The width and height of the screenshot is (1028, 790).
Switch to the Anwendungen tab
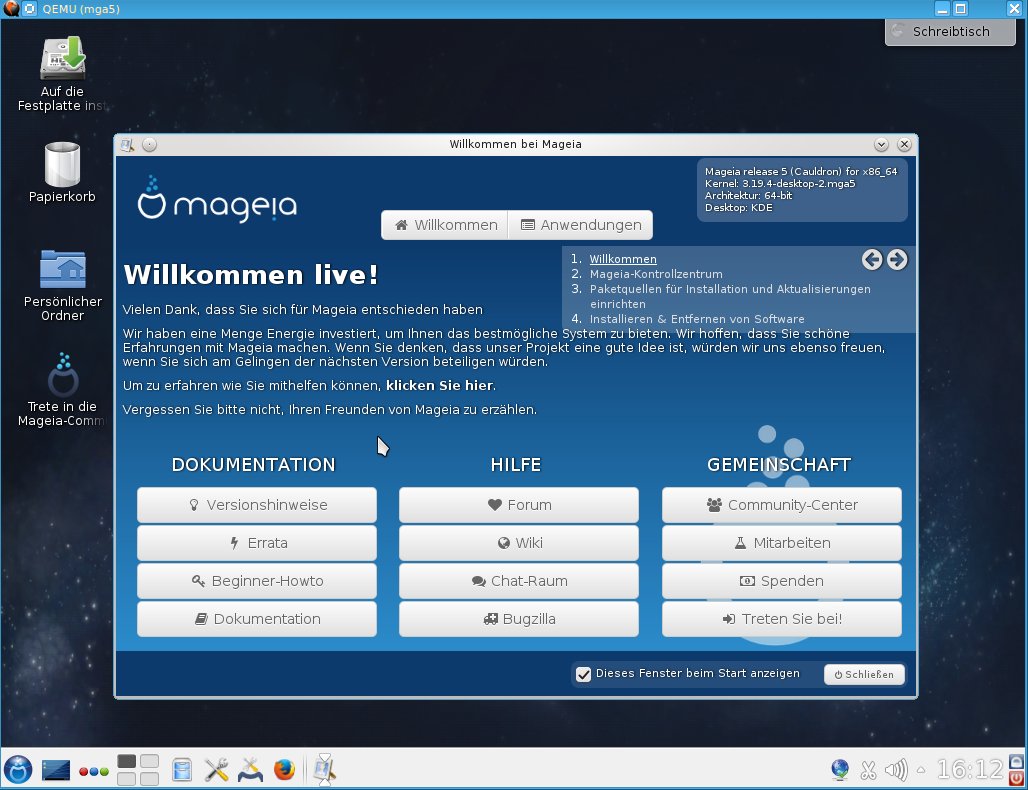point(580,225)
